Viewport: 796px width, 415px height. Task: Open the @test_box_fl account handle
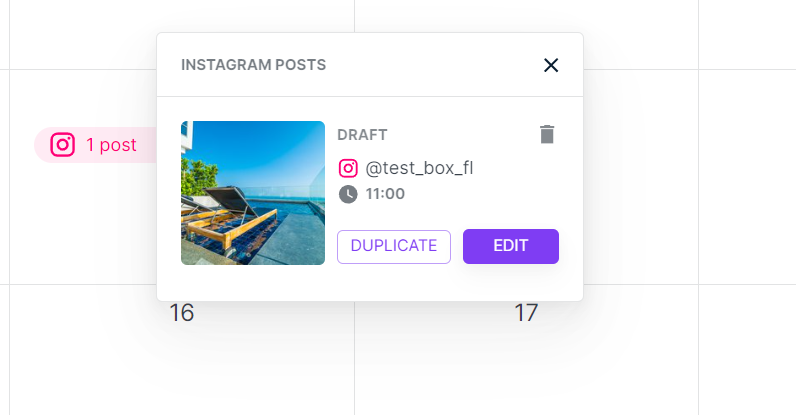click(419, 168)
